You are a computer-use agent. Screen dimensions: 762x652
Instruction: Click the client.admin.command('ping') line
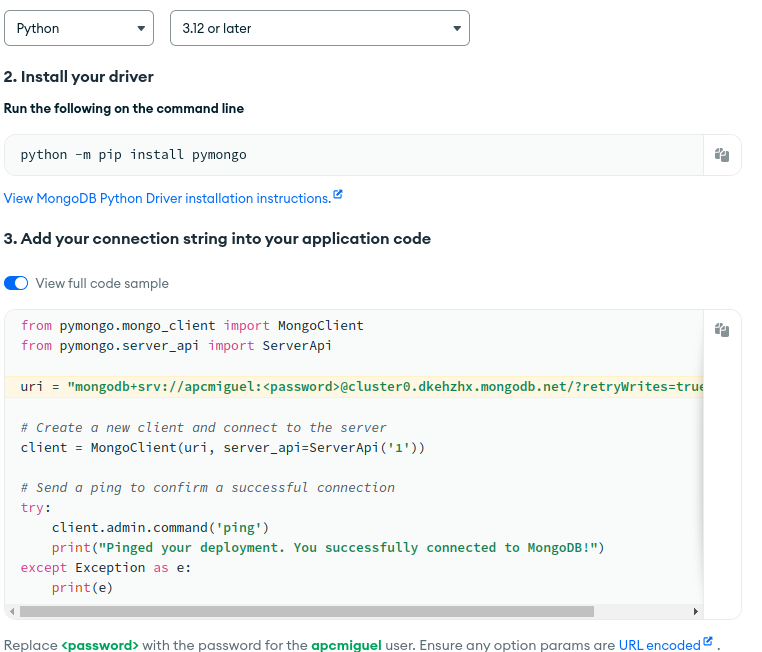tap(160, 527)
